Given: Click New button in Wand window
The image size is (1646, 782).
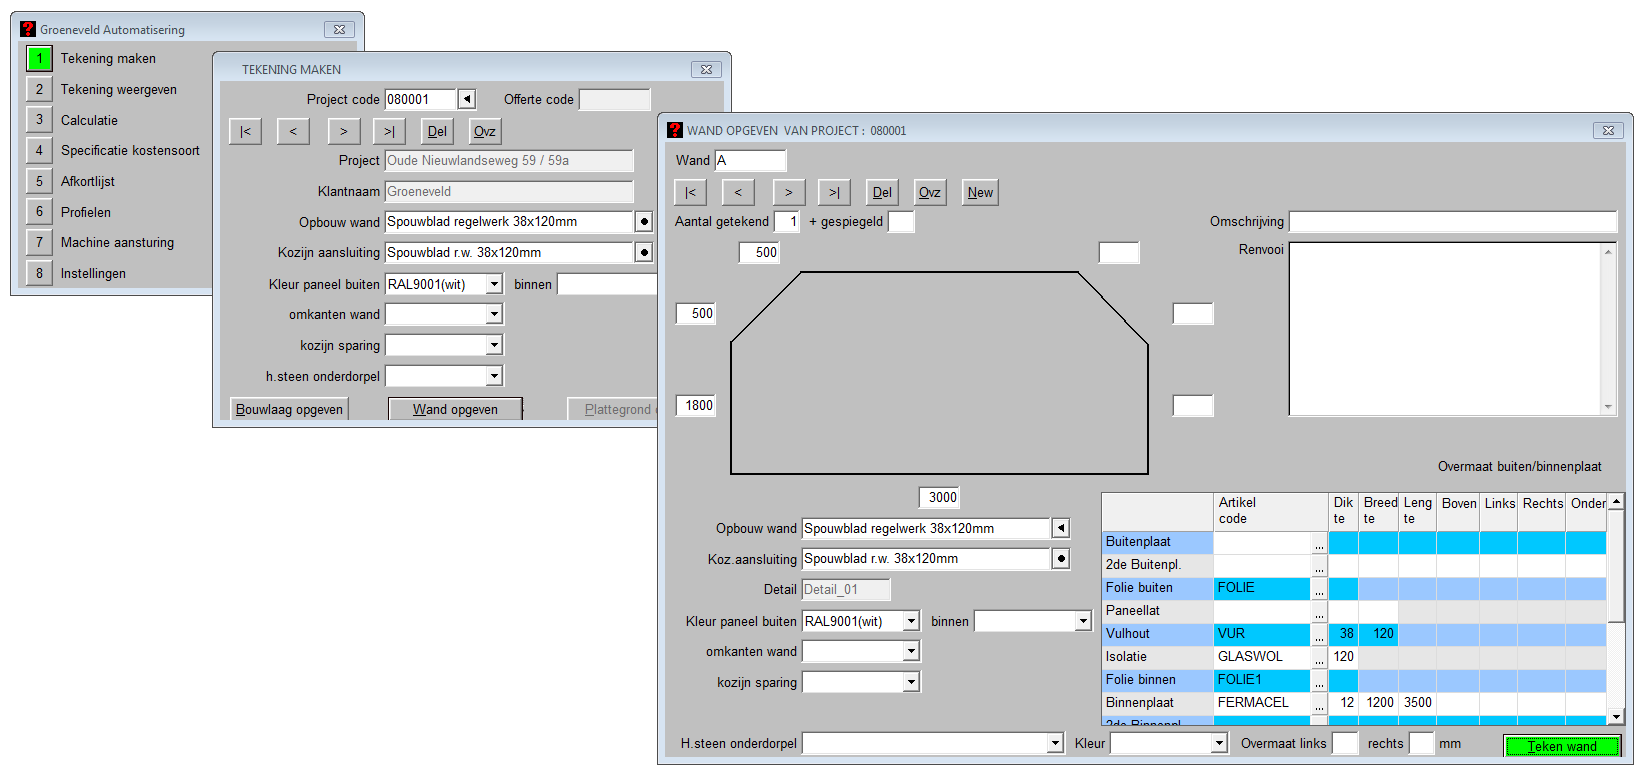Looking at the screenshot, I should (x=980, y=193).
